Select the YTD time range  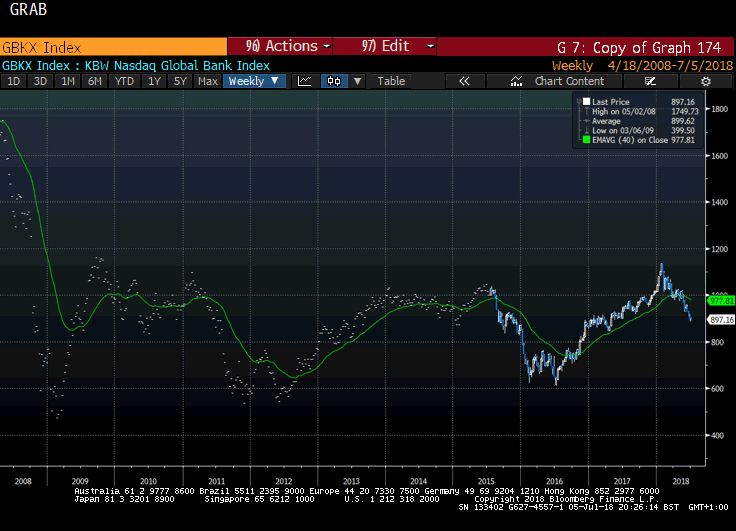(124, 81)
